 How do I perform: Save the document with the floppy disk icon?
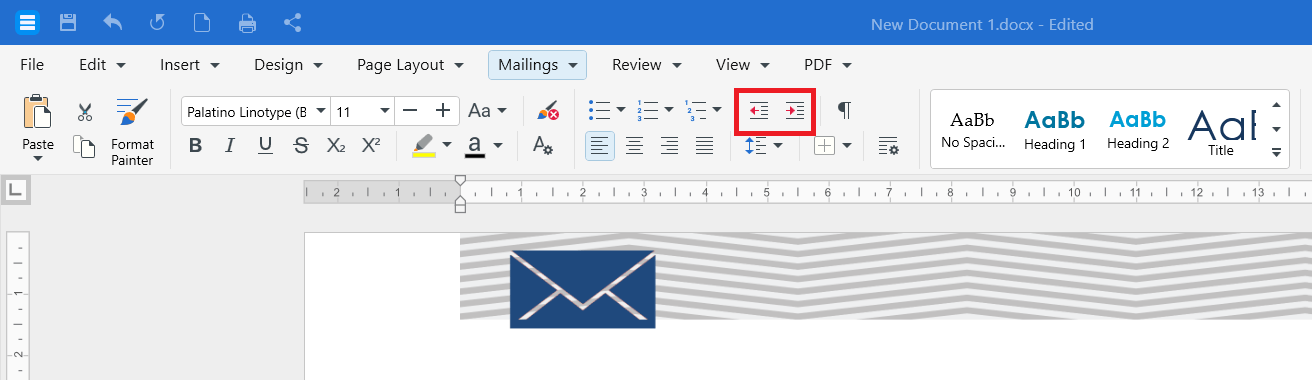tap(68, 22)
